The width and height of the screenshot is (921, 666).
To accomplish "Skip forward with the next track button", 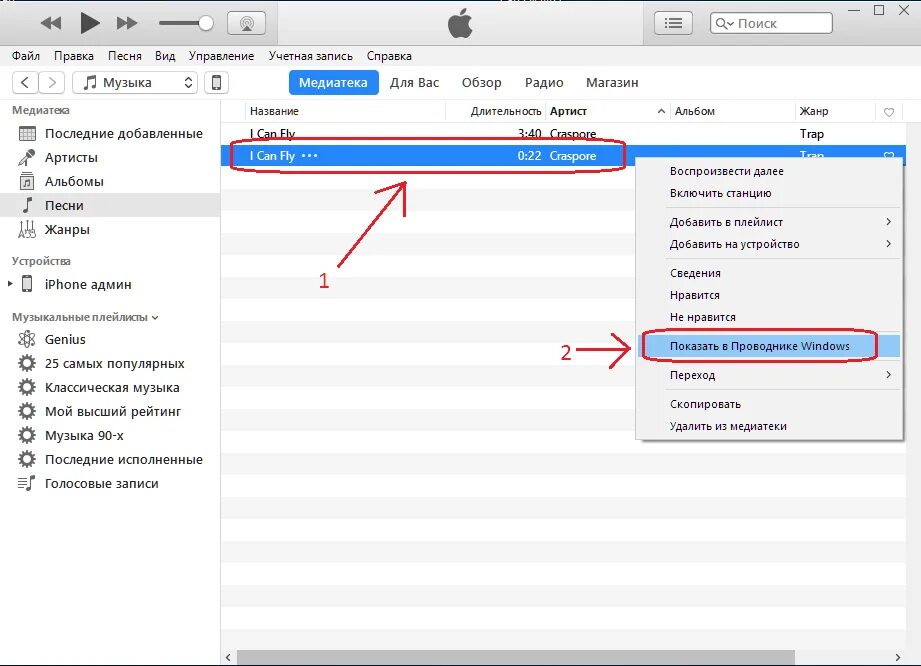I will [126, 23].
